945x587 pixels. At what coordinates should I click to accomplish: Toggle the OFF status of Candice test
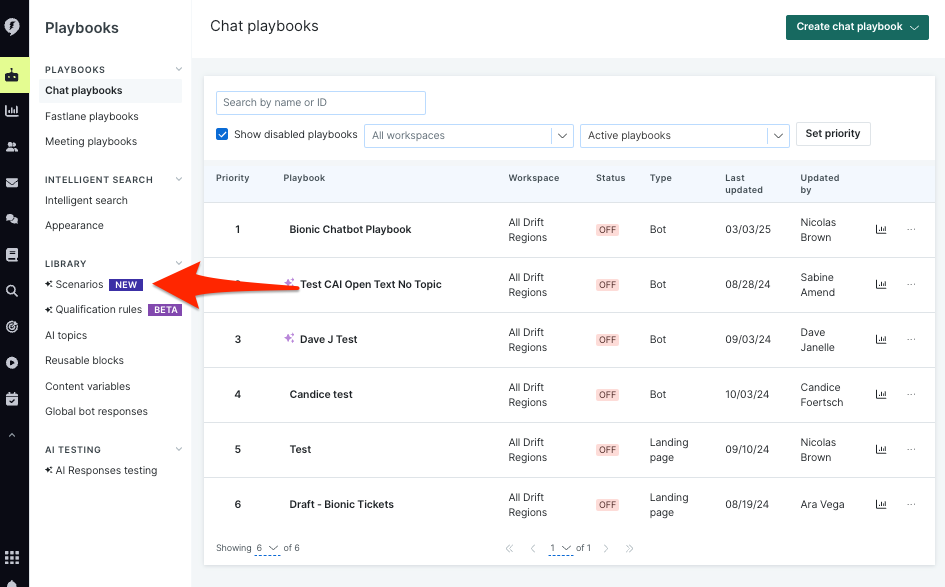pyautogui.click(x=607, y=395)
